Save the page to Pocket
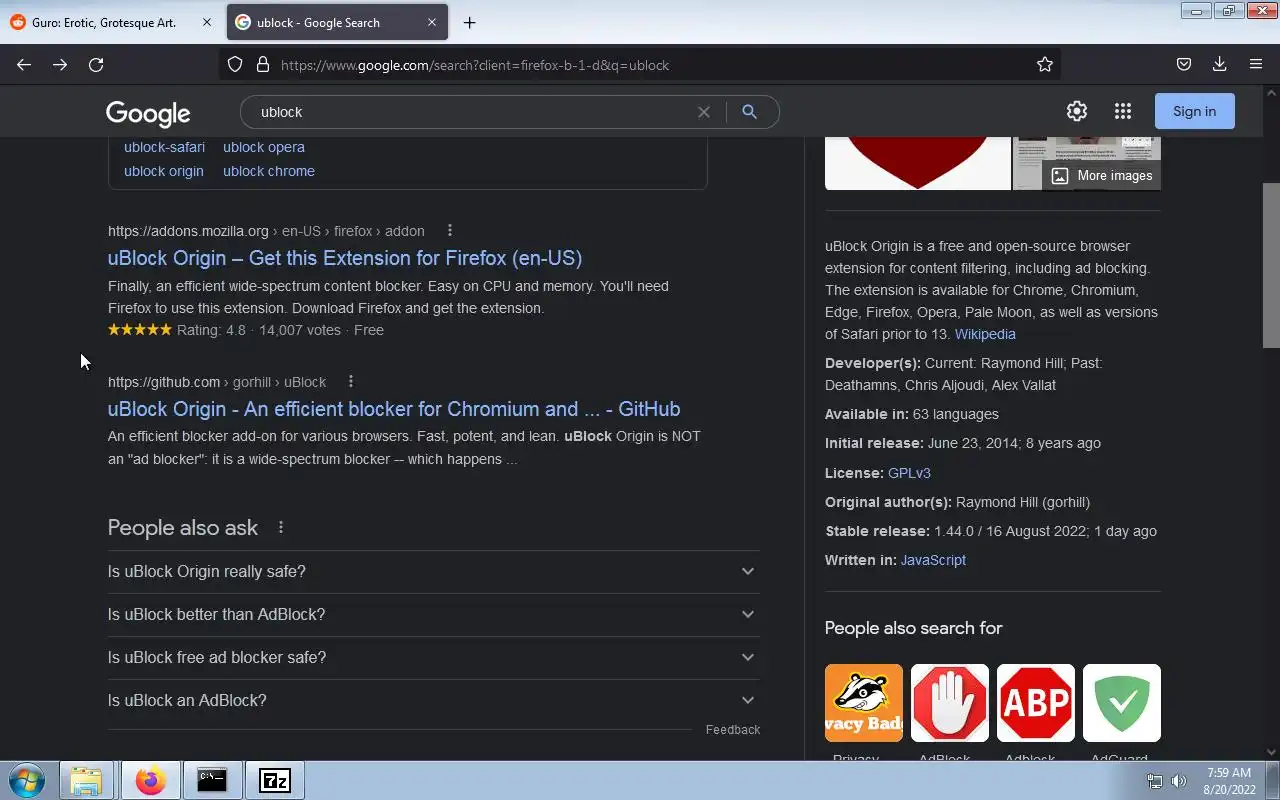Screen dimensions: 1280x800 point(1184,64)
